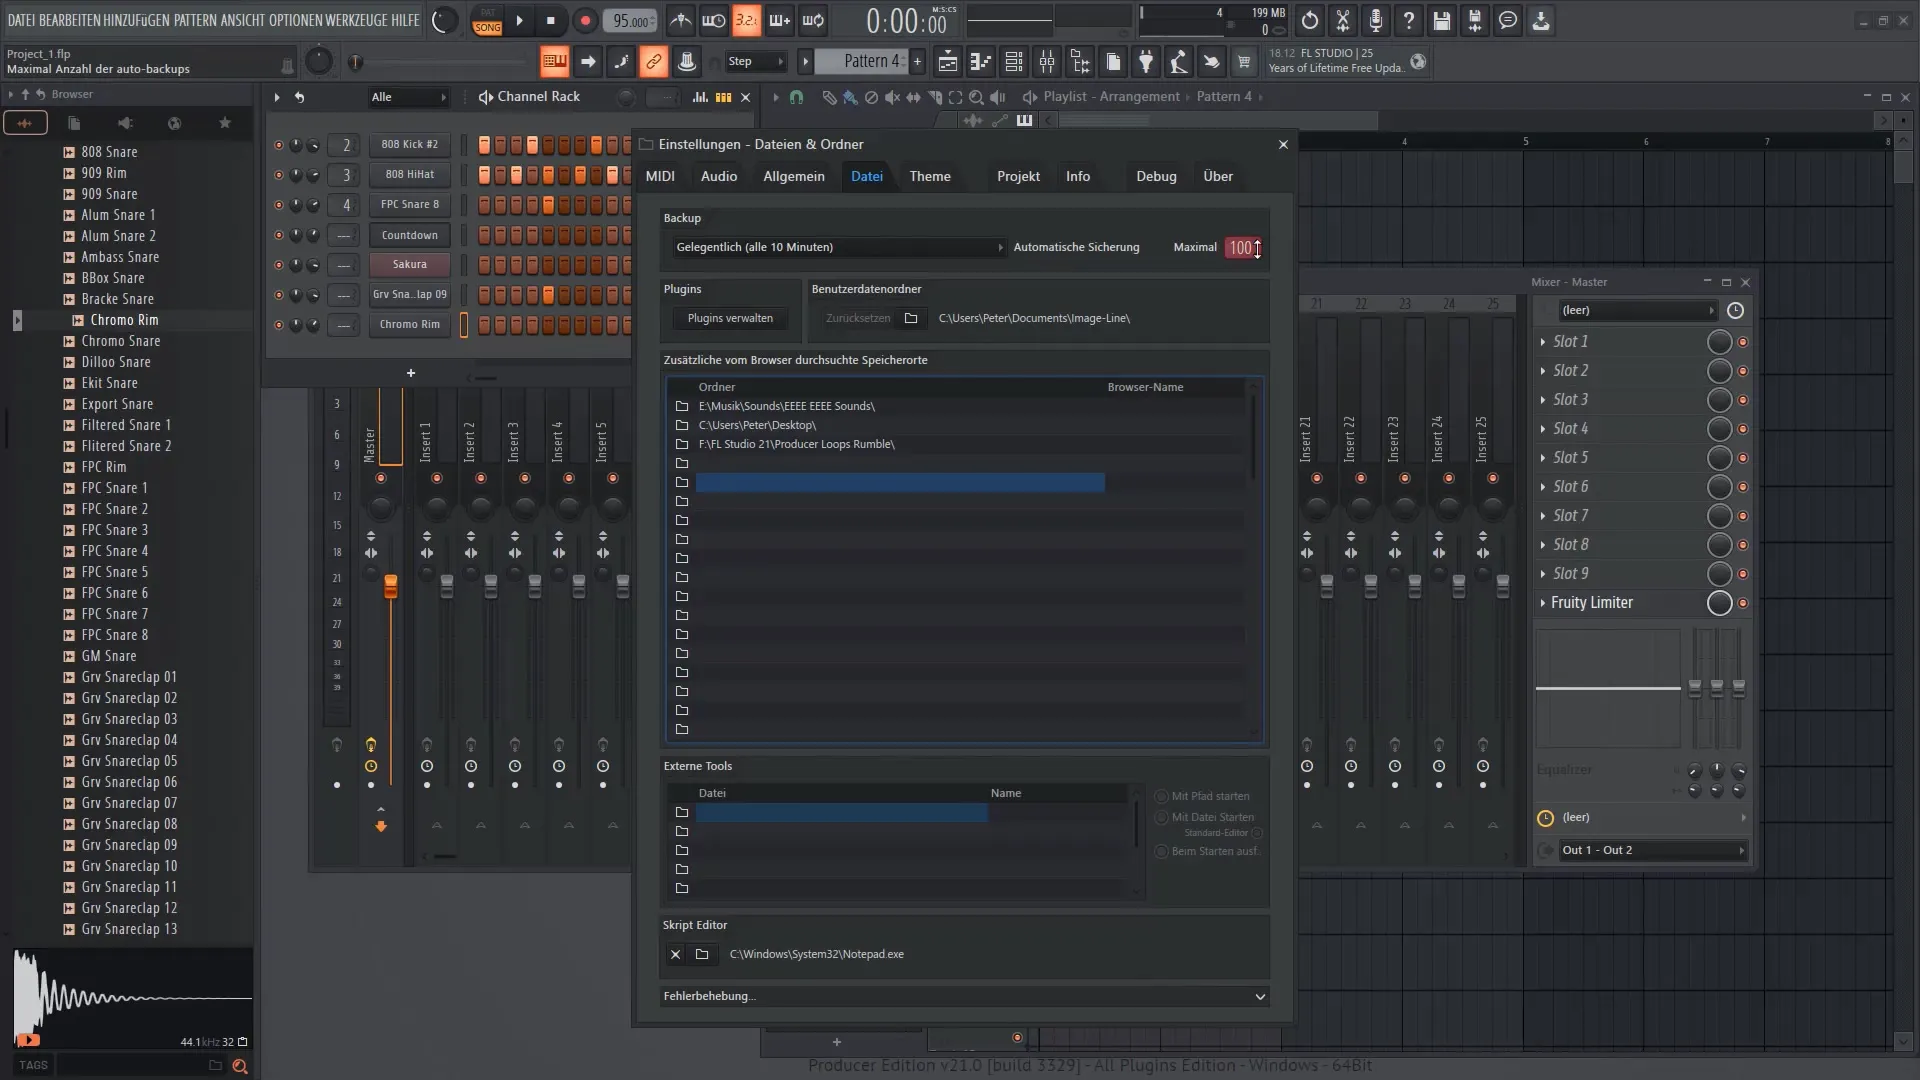1920x1080 pixels.
Task: Open the Projekt settings tab
Action: 1018,176
